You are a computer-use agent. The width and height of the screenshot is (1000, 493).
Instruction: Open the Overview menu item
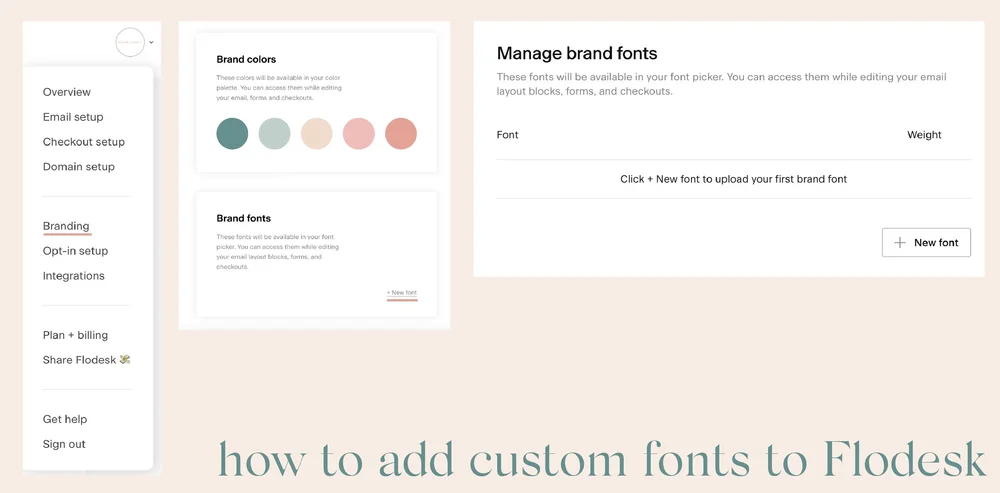point(67,92)
